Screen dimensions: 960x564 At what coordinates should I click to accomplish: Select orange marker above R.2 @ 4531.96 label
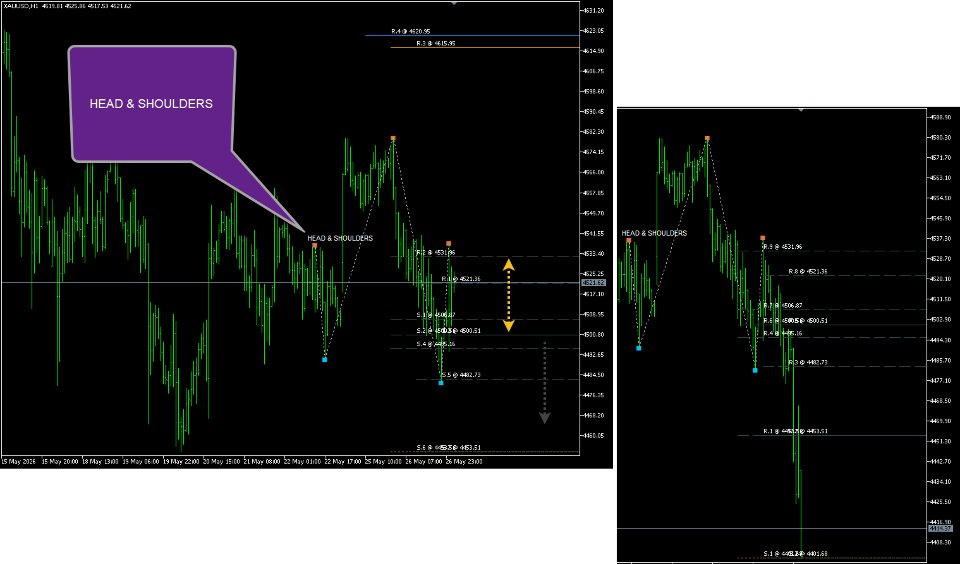coord(449,244)
